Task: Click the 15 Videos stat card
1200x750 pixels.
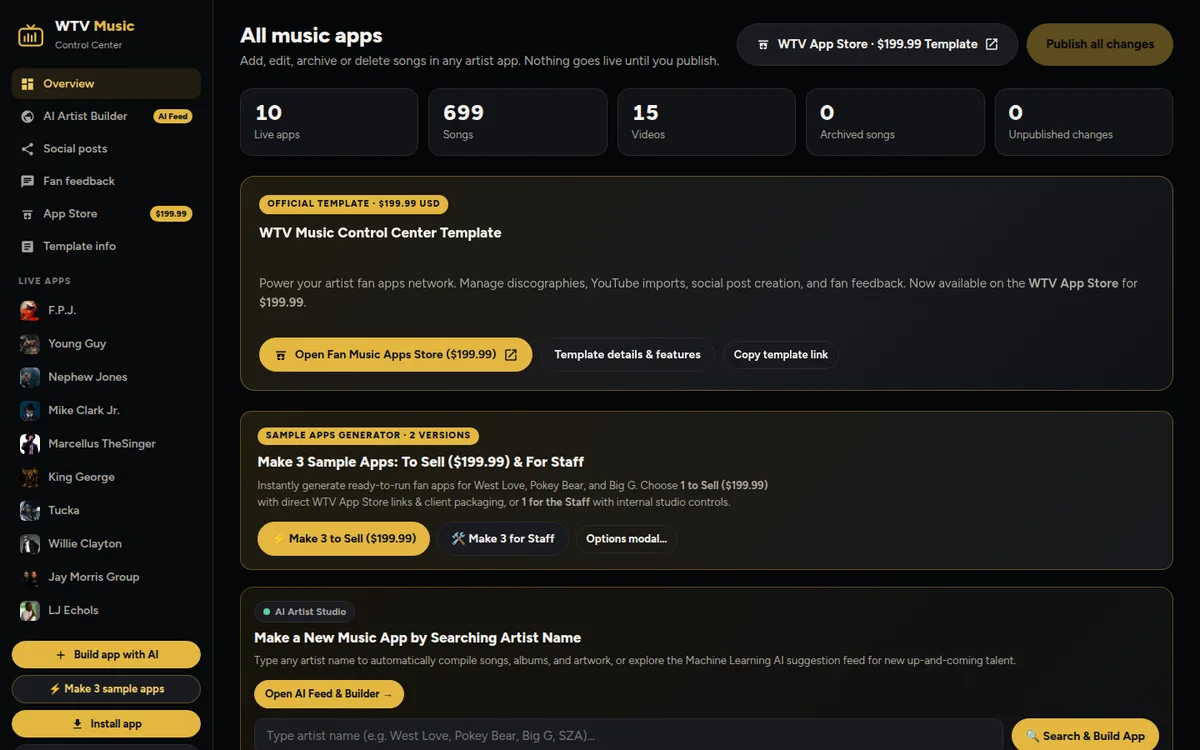Action: pos(706,122)
